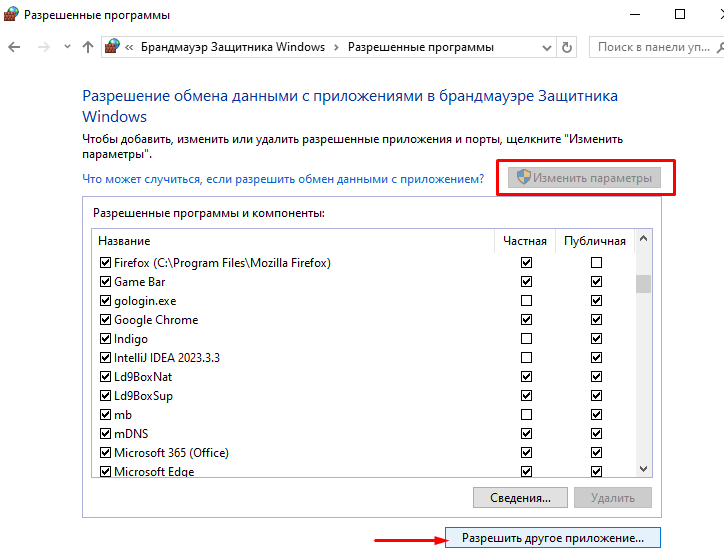The width and height of the screenshot is (724, 555).
Task: Enable Indigo Частная checkbox
Action: pos(526,338)
